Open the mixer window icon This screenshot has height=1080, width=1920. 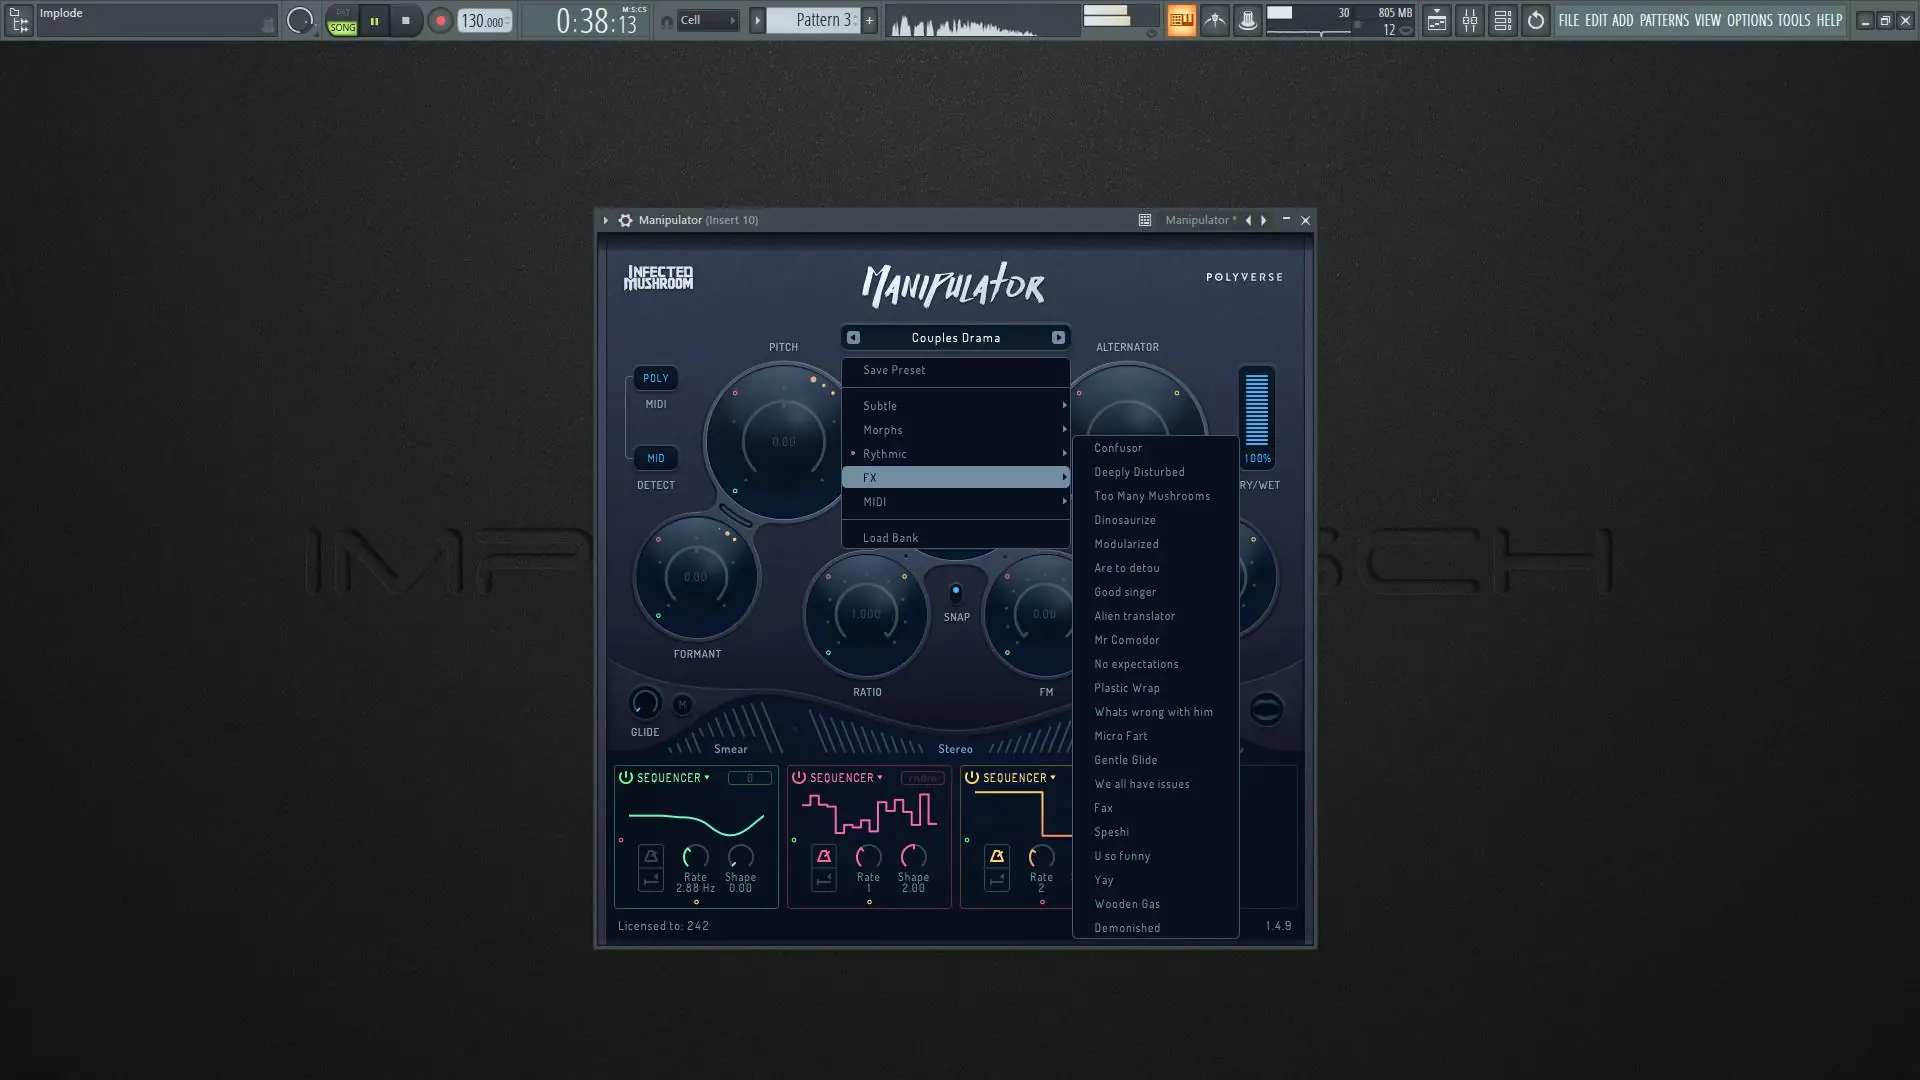[1469, 20]
